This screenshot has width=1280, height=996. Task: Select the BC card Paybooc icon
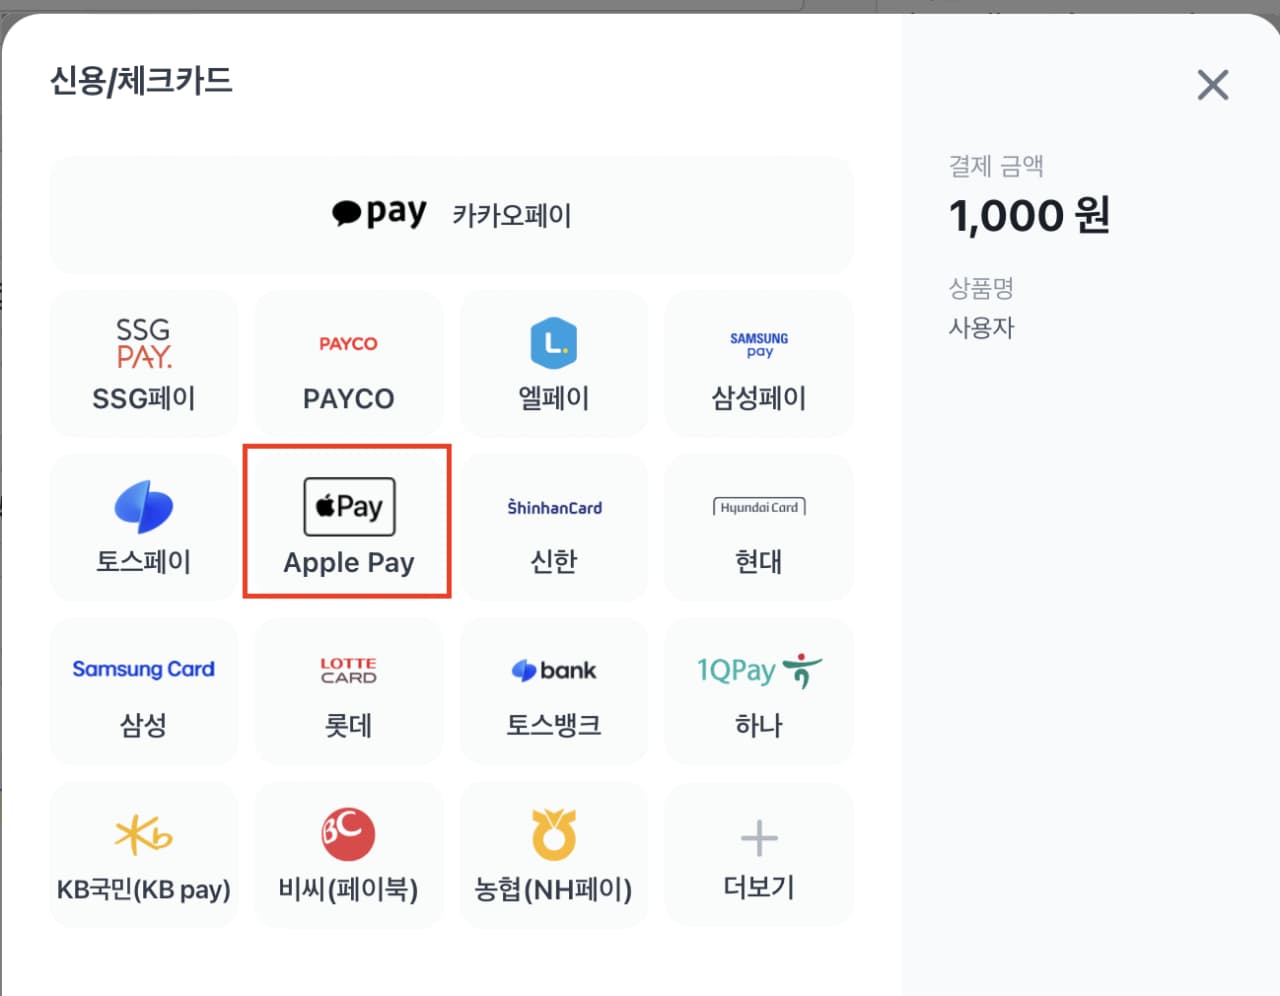pos(348,835)
